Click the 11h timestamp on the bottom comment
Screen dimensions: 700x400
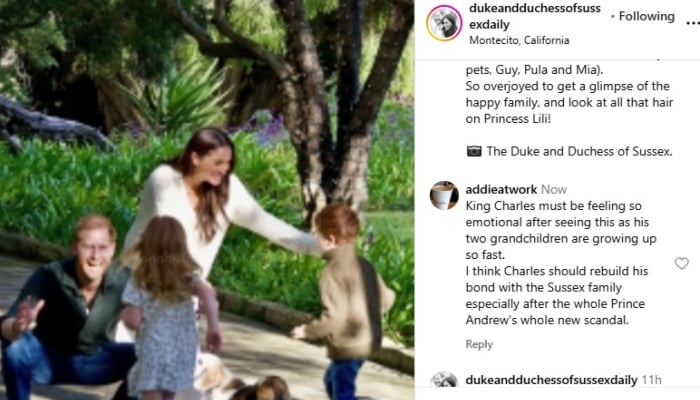[x=651, y=380]
